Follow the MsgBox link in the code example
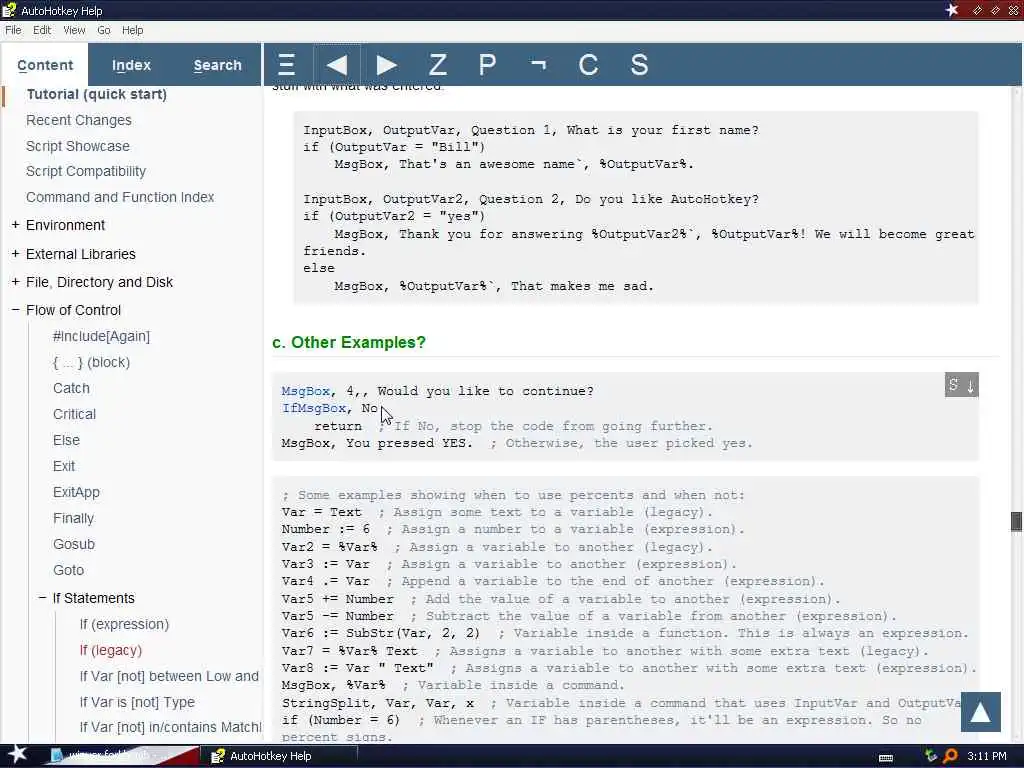 tap(305, 391)
